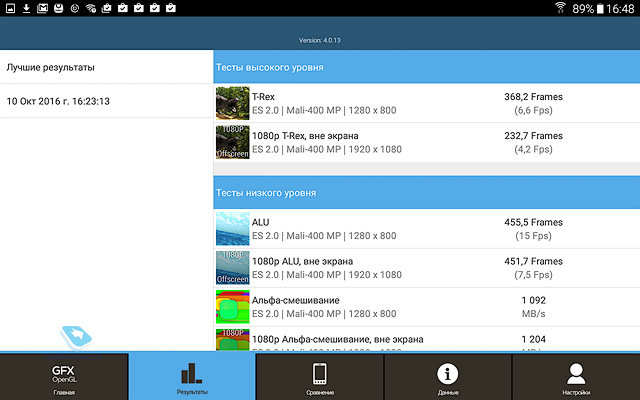Tap the 1080p ALU offscreen thumbnail
640x400 pixels.
[232, 268]
